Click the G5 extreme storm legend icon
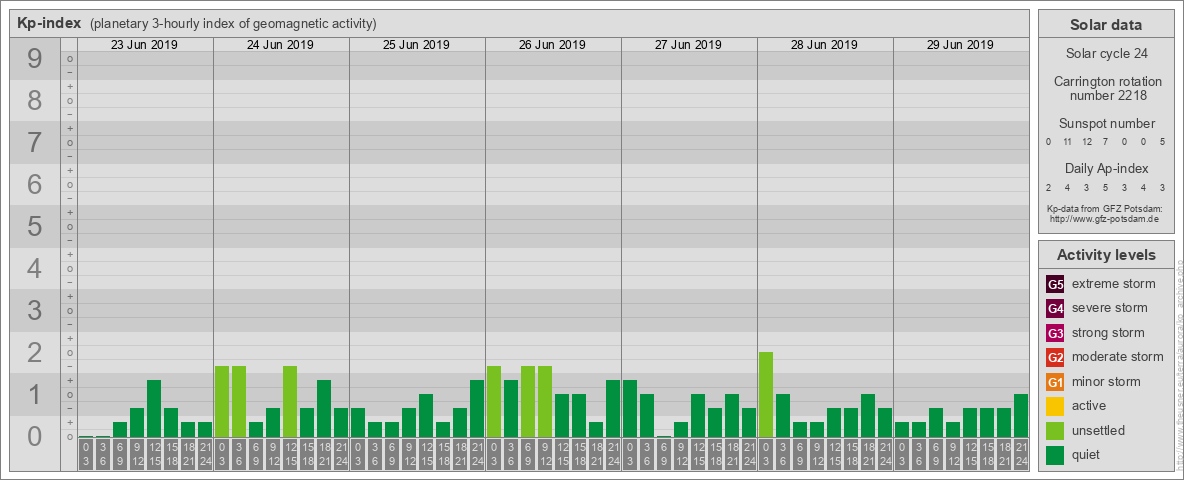 click(x=1055, y=285)
